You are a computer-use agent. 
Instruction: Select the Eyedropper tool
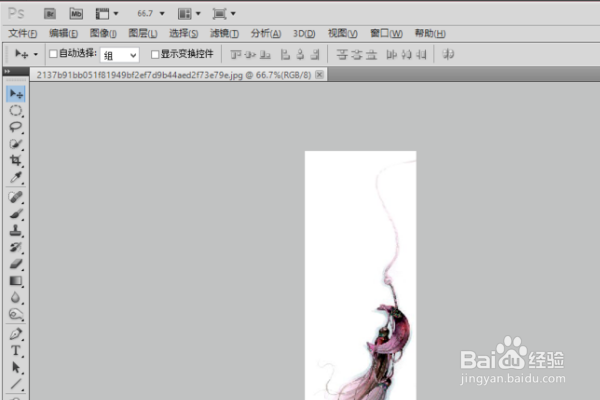click(16, 177)
